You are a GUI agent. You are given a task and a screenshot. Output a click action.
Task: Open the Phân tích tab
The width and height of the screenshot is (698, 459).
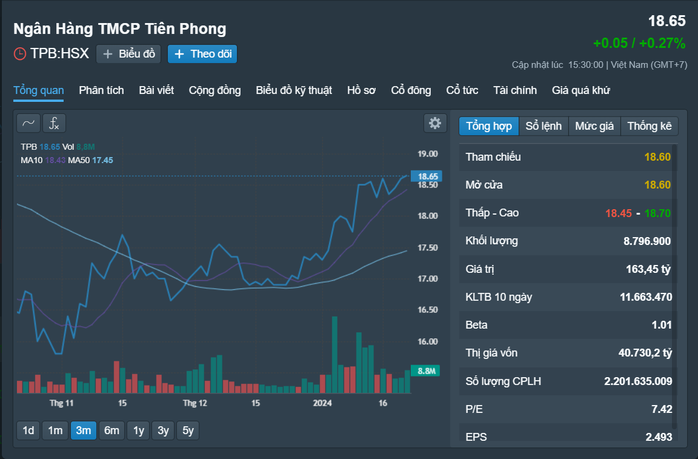pyautogui.click(x=101, y=90)
